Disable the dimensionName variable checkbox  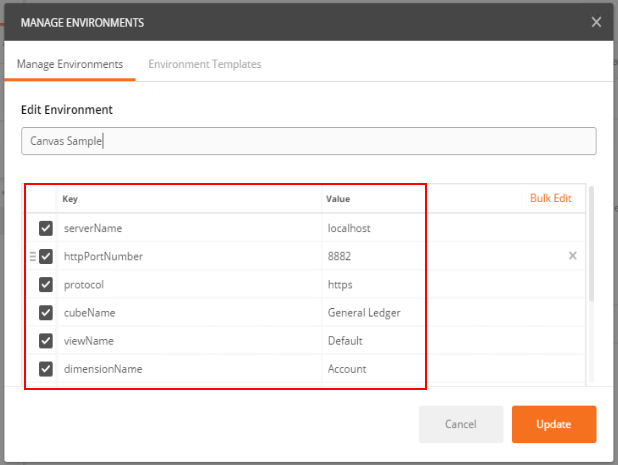point(46,368)
